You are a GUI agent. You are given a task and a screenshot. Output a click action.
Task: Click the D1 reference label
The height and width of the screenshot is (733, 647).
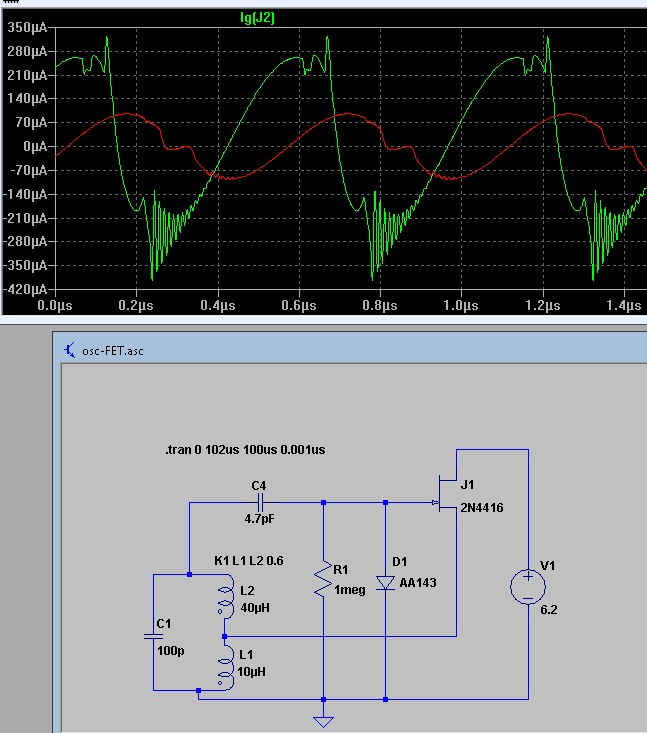click(400, 562)
